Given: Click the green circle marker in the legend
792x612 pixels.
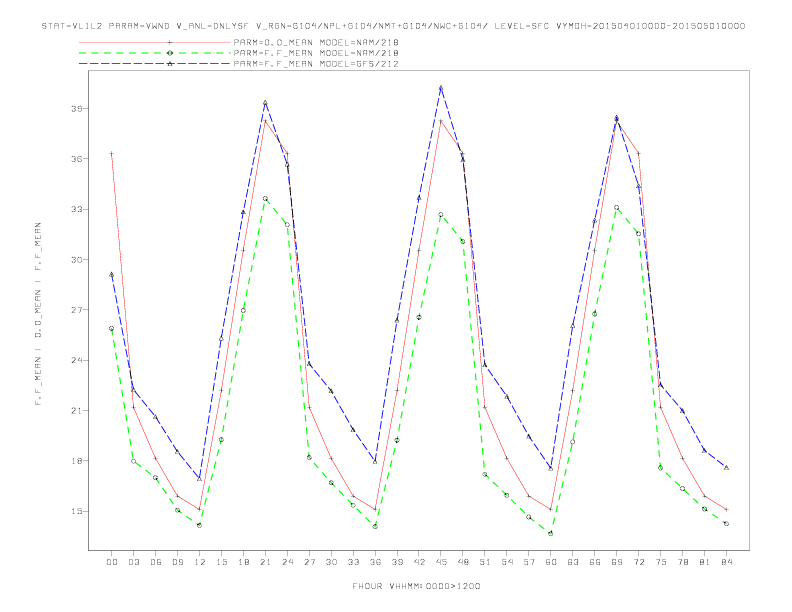Looking at the screenshot, I should coord(170,53).
